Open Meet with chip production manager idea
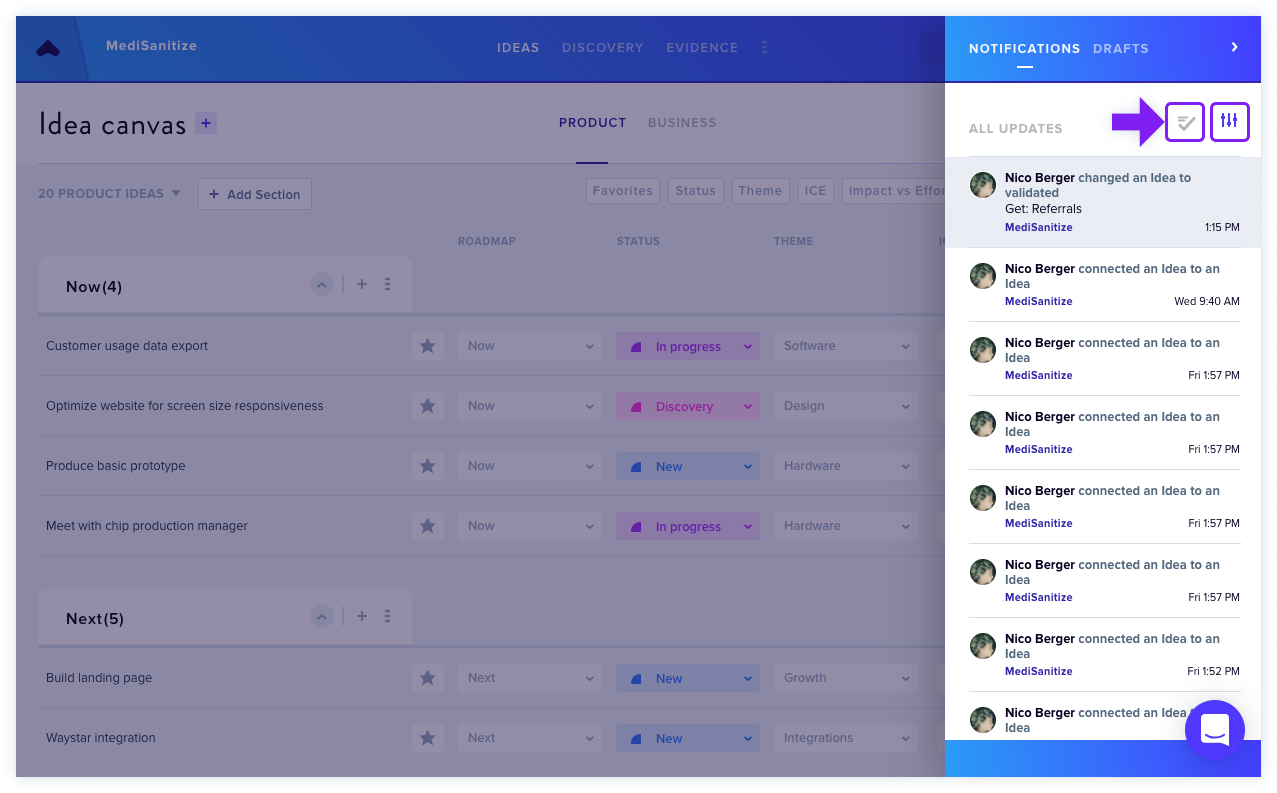This screenshot has width=1277, height=793. [147, 526]
